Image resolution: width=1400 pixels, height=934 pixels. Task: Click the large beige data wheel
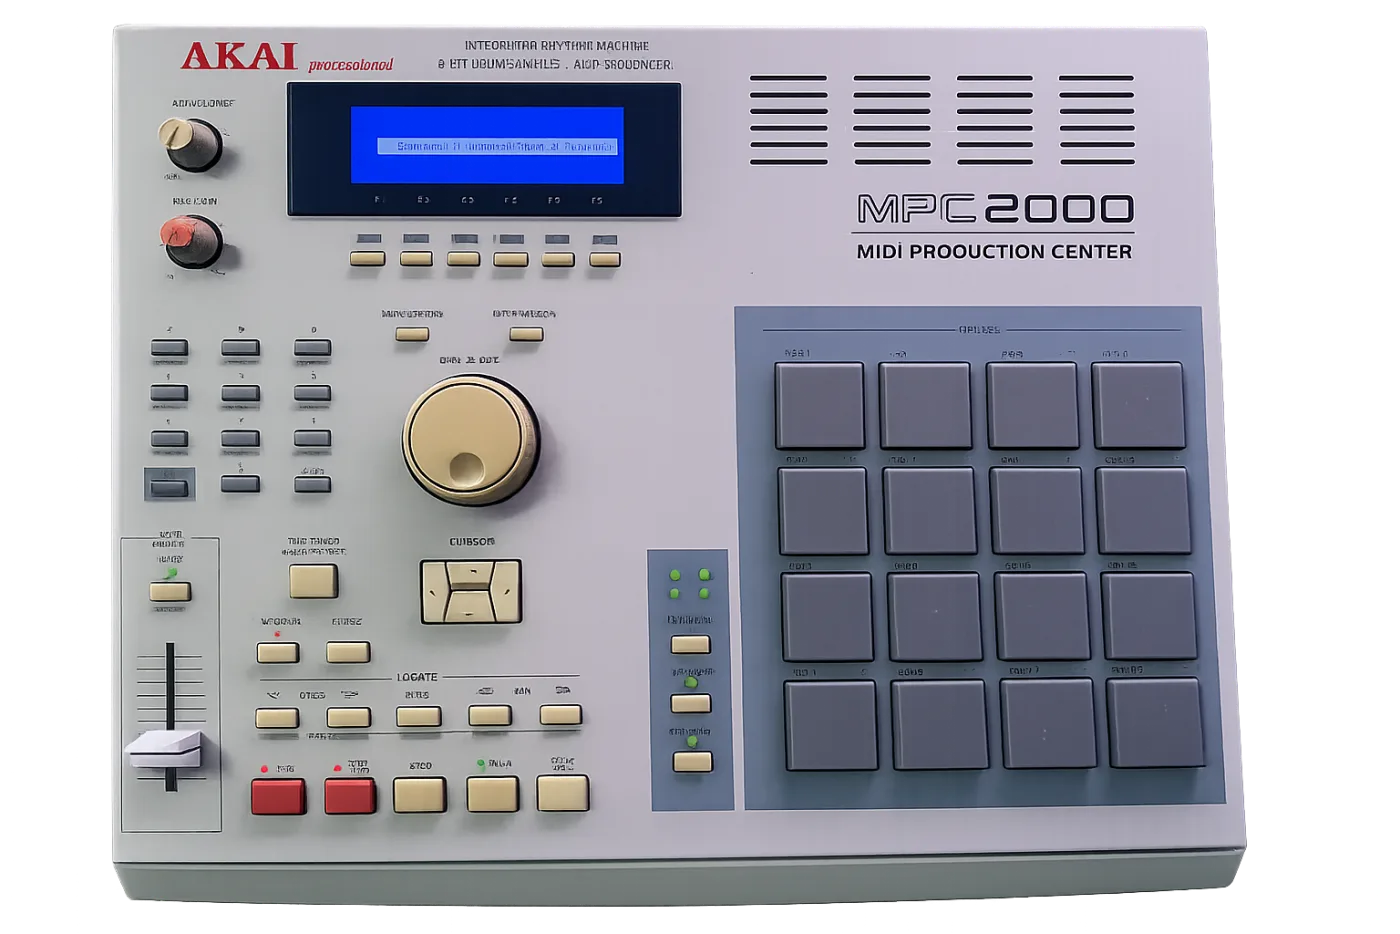(470, 440)
